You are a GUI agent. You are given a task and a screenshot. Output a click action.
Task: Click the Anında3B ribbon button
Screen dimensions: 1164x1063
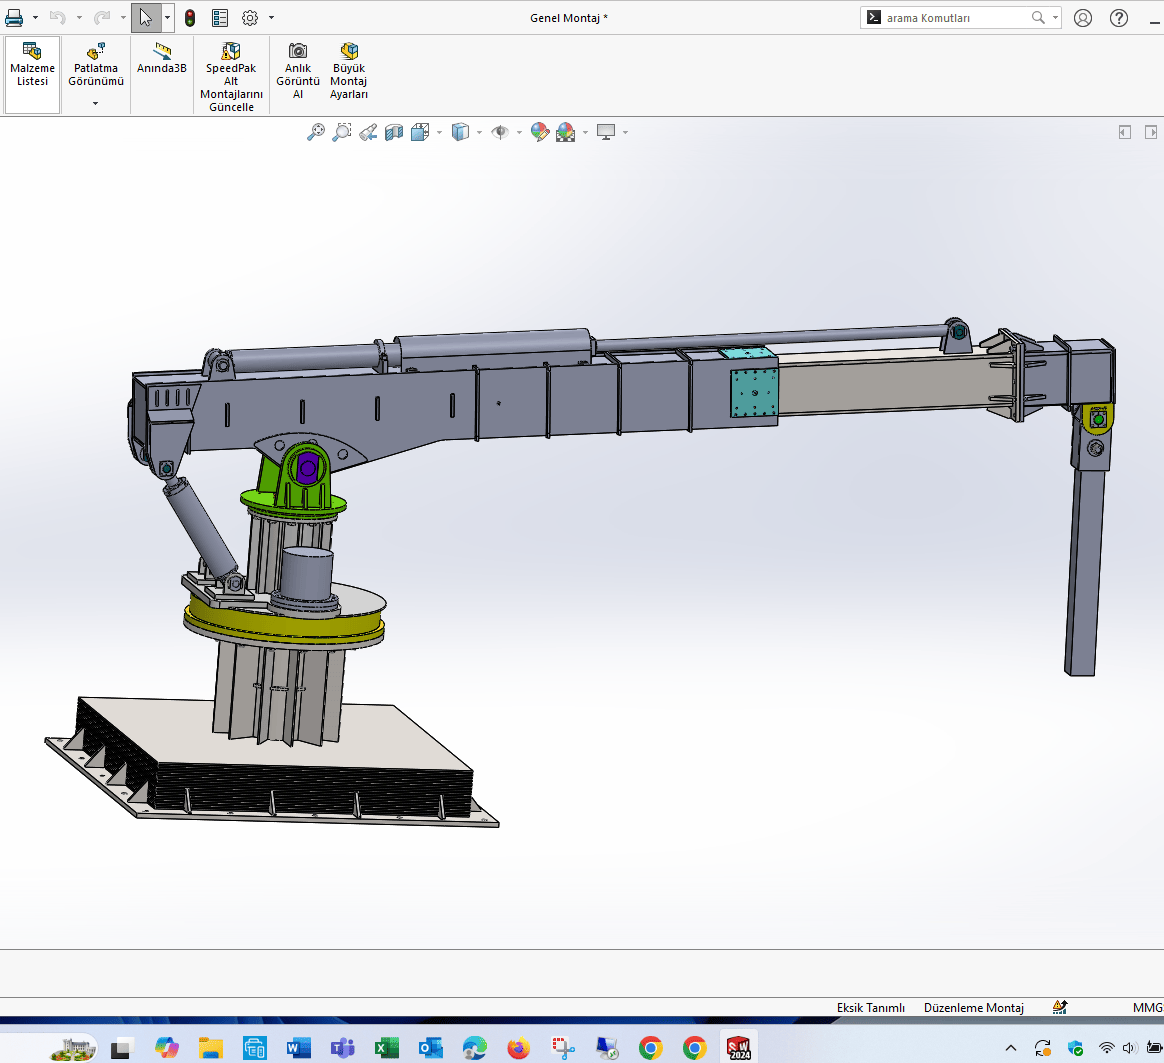[x=161, y=58]
